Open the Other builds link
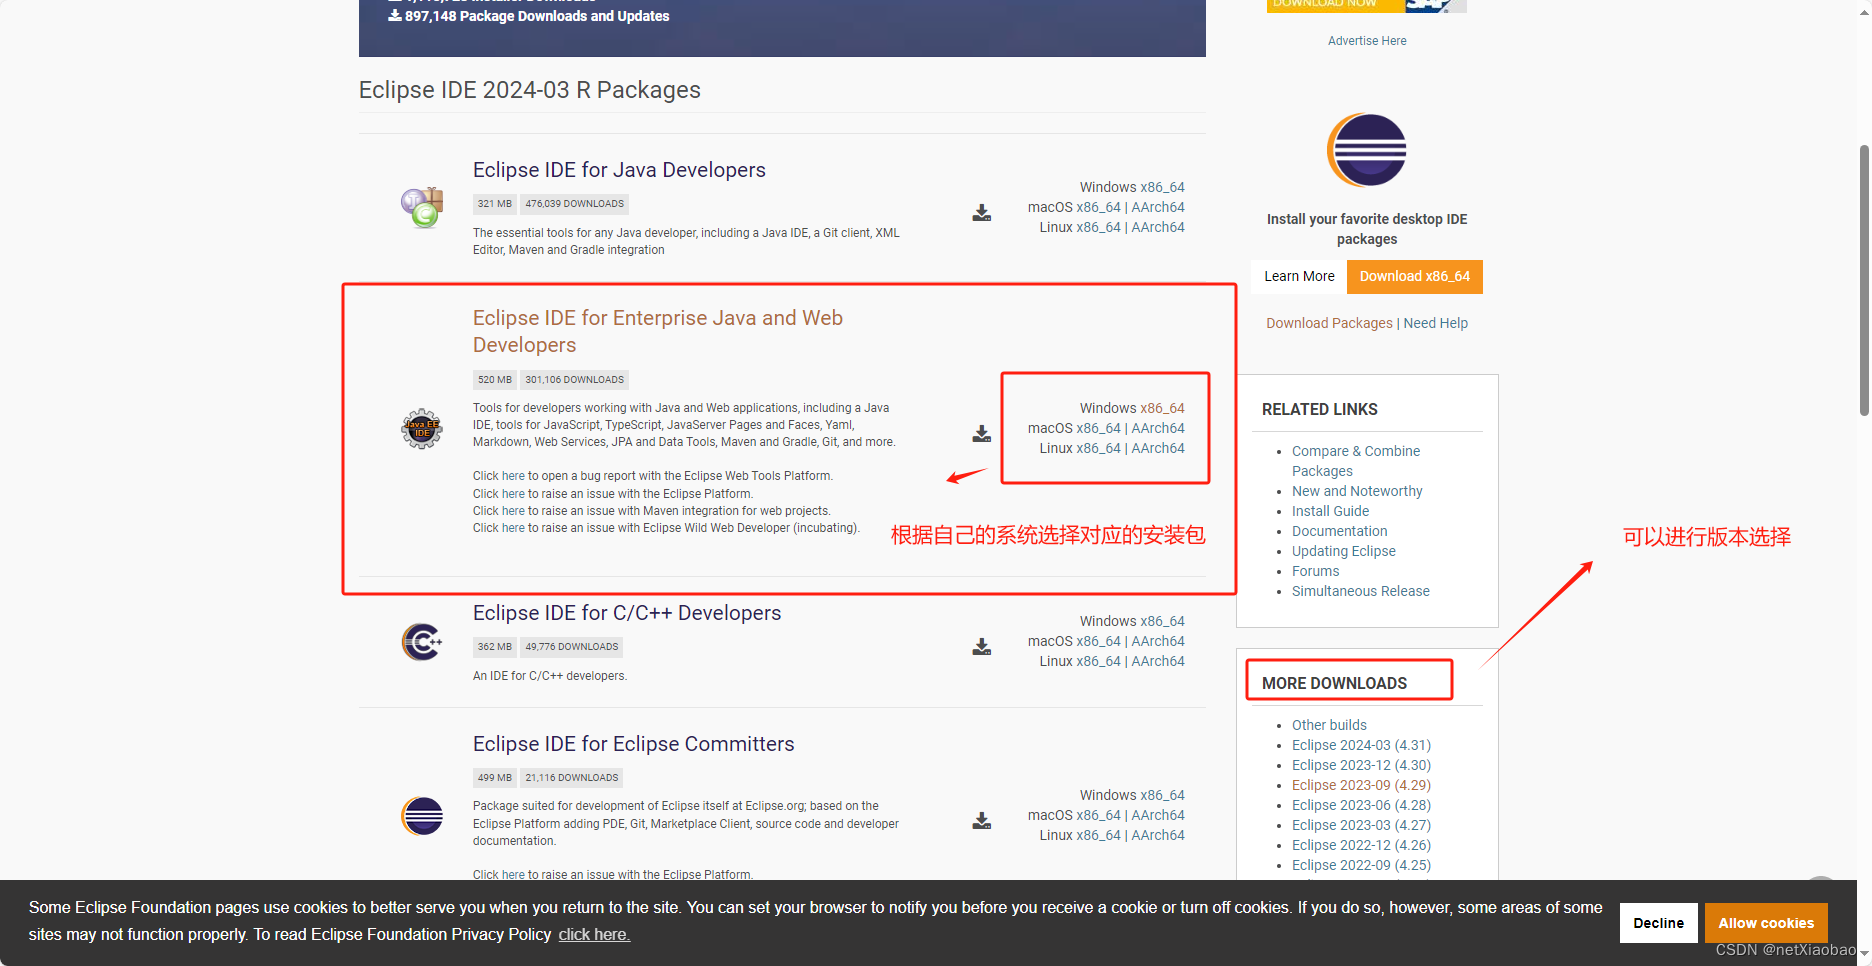Image resolution: width=1872 pixels, height=966 pixels. pos(1329,724)
